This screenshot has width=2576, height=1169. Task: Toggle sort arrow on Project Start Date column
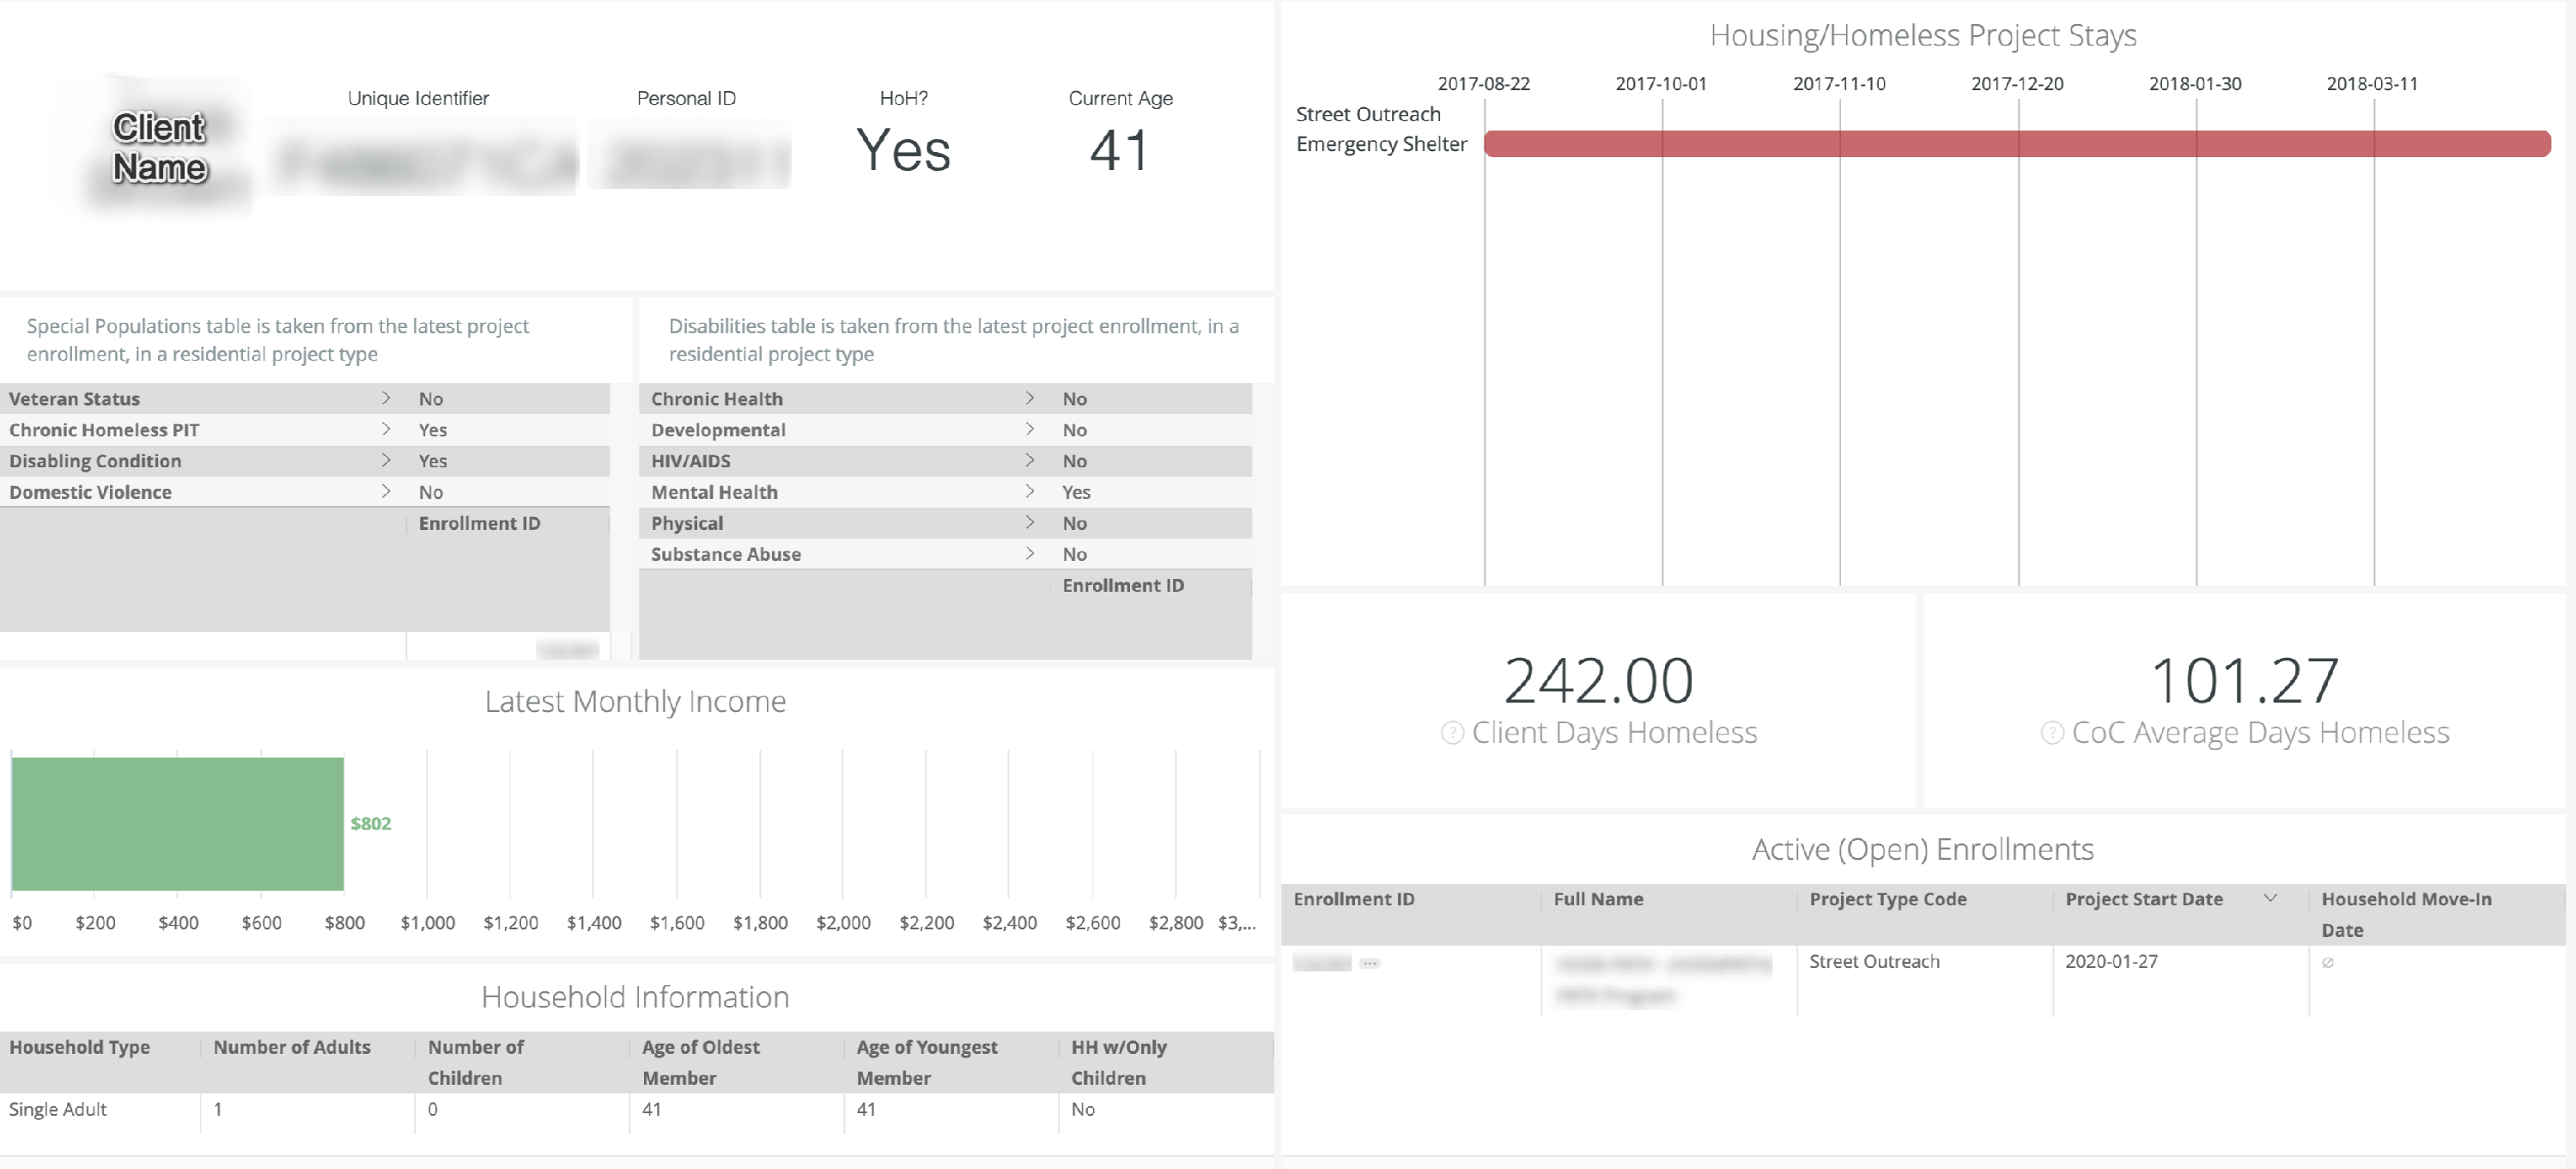coord(2270,898)
